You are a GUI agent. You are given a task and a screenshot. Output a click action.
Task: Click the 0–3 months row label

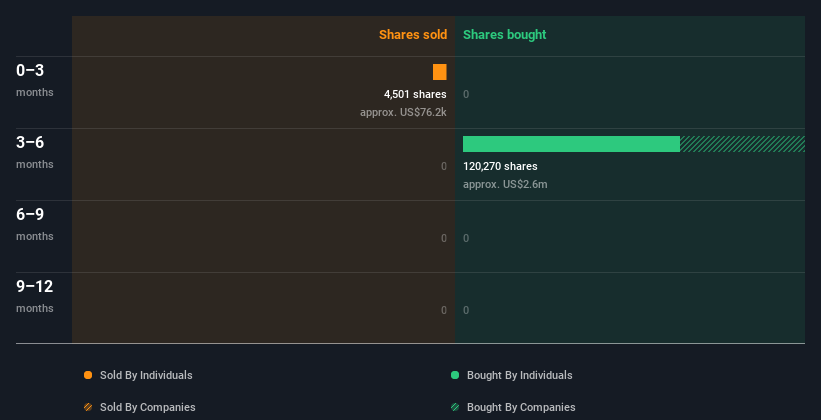click(35, 80)
